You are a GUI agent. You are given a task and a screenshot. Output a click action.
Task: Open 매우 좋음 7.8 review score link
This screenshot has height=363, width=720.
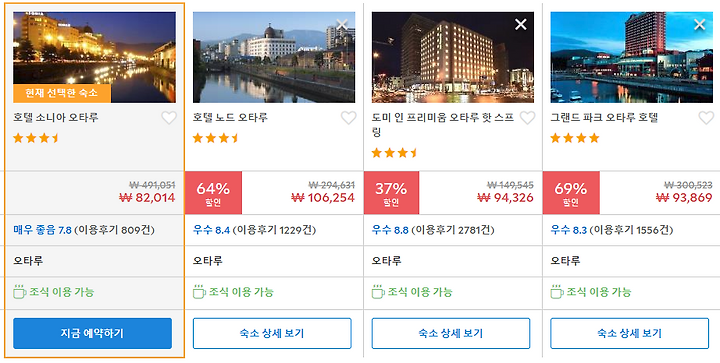pos(42,230)
